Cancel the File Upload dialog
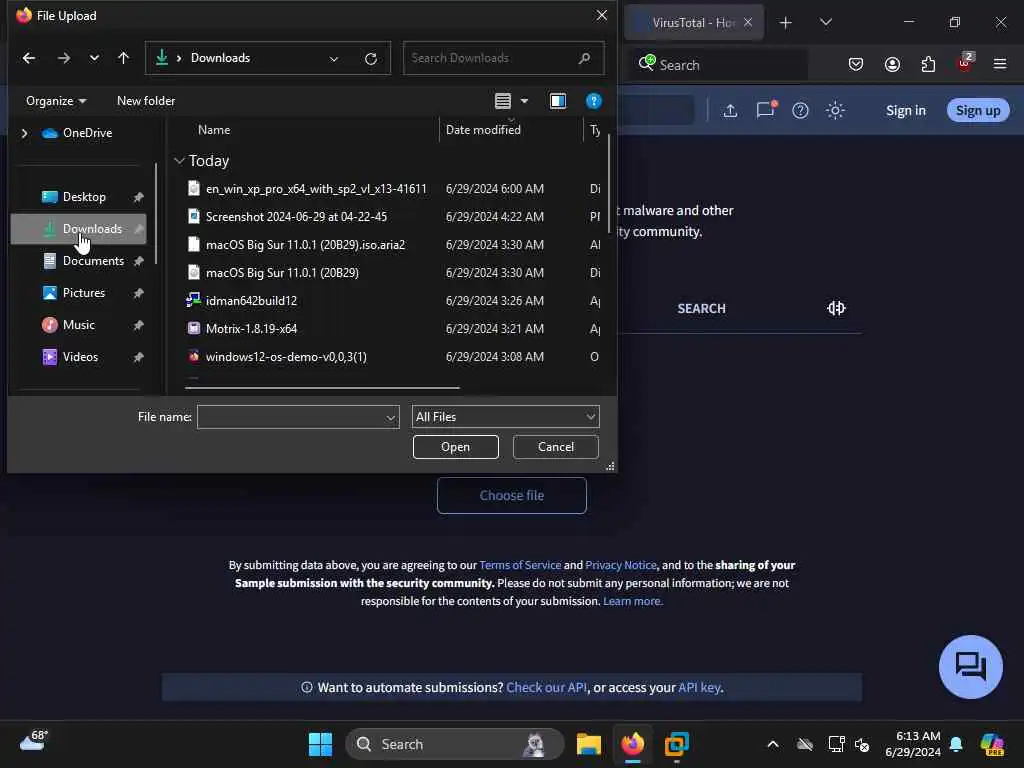The height and width of the screenshot is (768, 1024). tap(555, 447)
